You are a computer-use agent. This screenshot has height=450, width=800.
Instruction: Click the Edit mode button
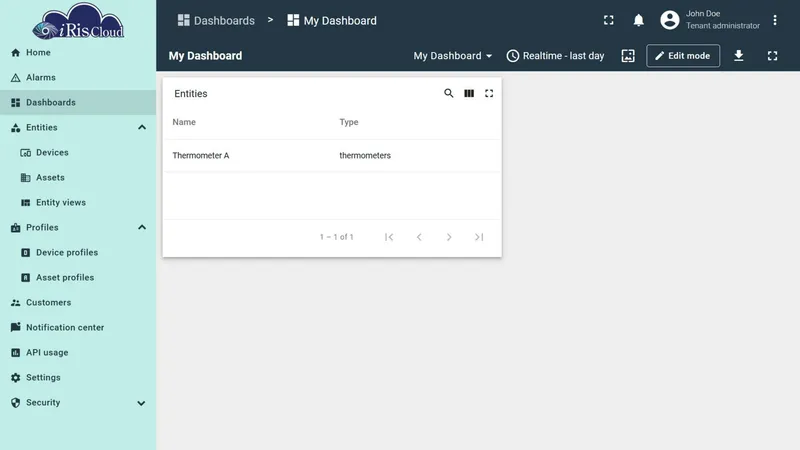(683, 56)
